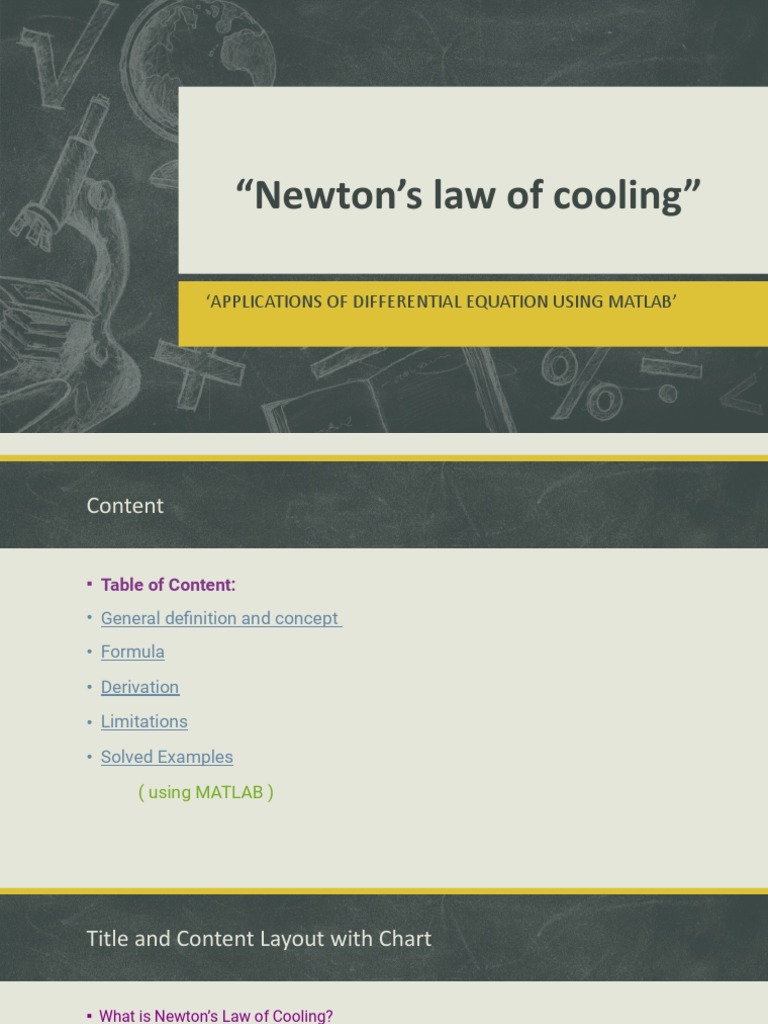Open the Solved Examples link
The image size is (768, 1024).
167,757
